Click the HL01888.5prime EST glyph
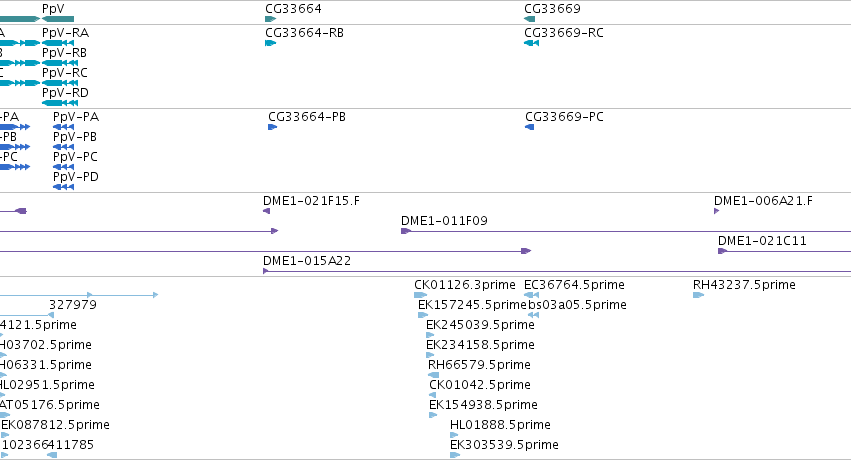Screen dimensions: 851x460 (454, 435)
